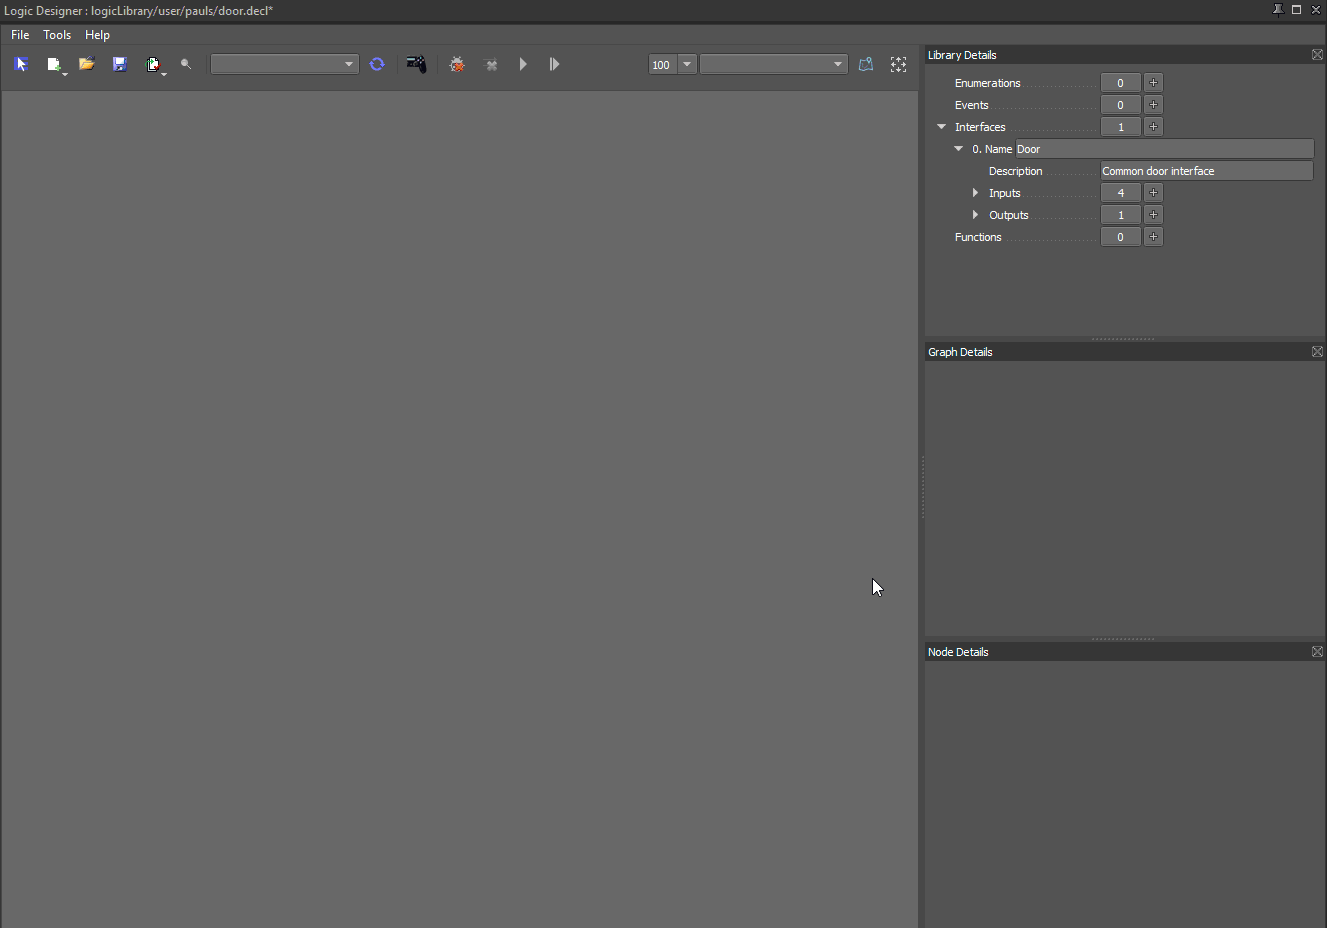Click the fit-to-view frame icon
Image resolution: width=1327 pixels, height=928 pixels.
[x=899, y=64]
